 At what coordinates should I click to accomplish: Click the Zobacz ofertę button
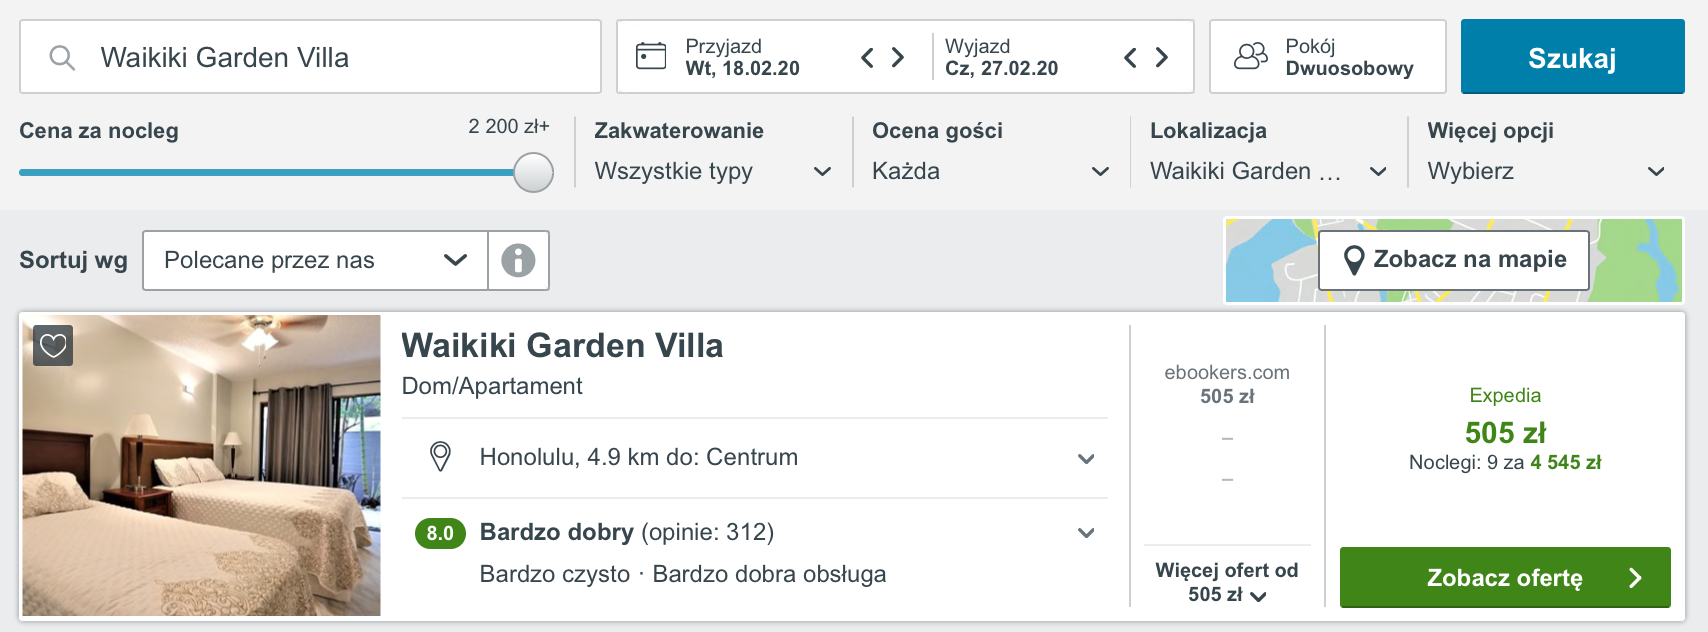coord(1505,577)
